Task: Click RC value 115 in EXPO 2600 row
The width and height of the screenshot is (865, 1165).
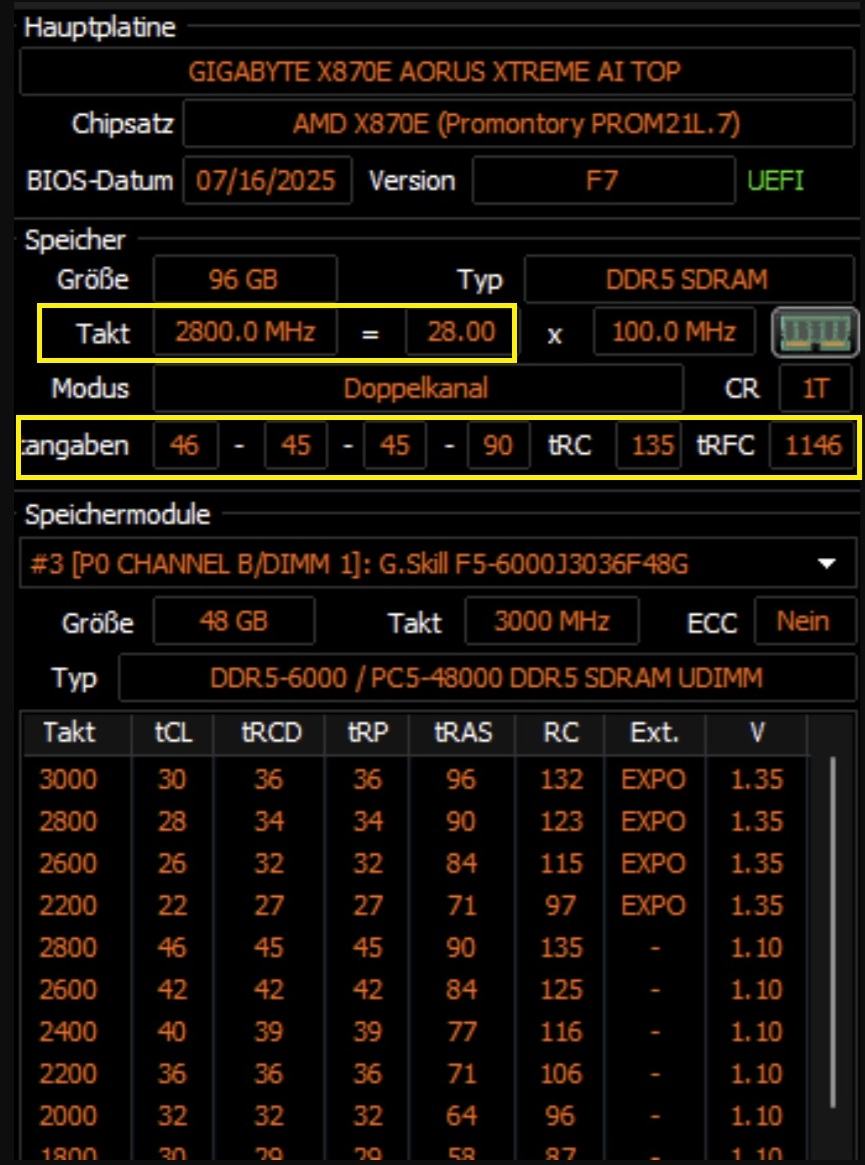Action: 561,863
